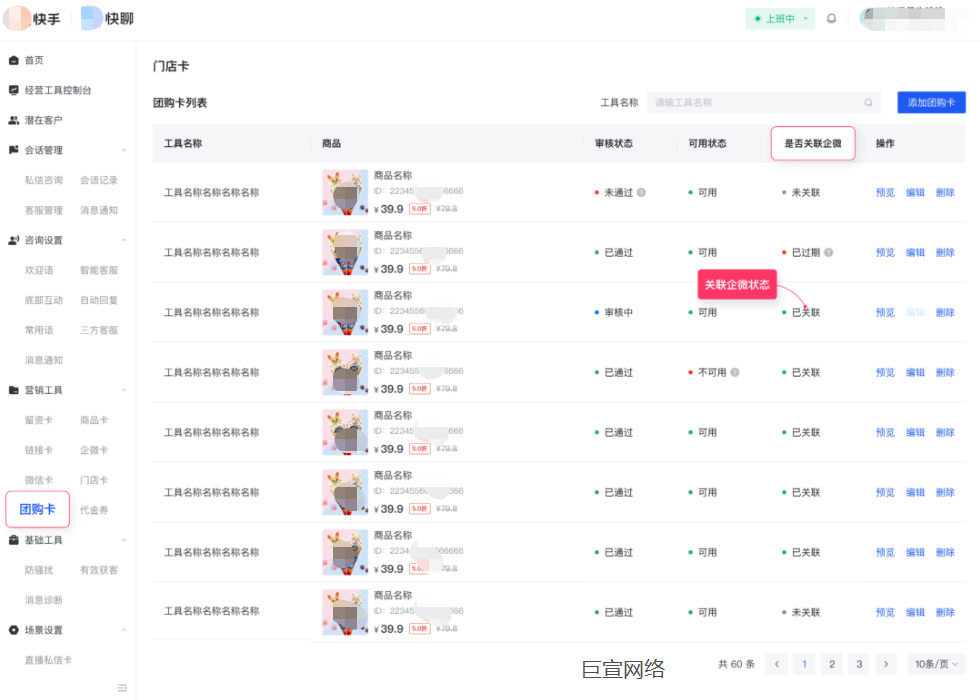The image size is (980, 700).
Task: Open the 首页 home icon
Action: pos(14,60)
